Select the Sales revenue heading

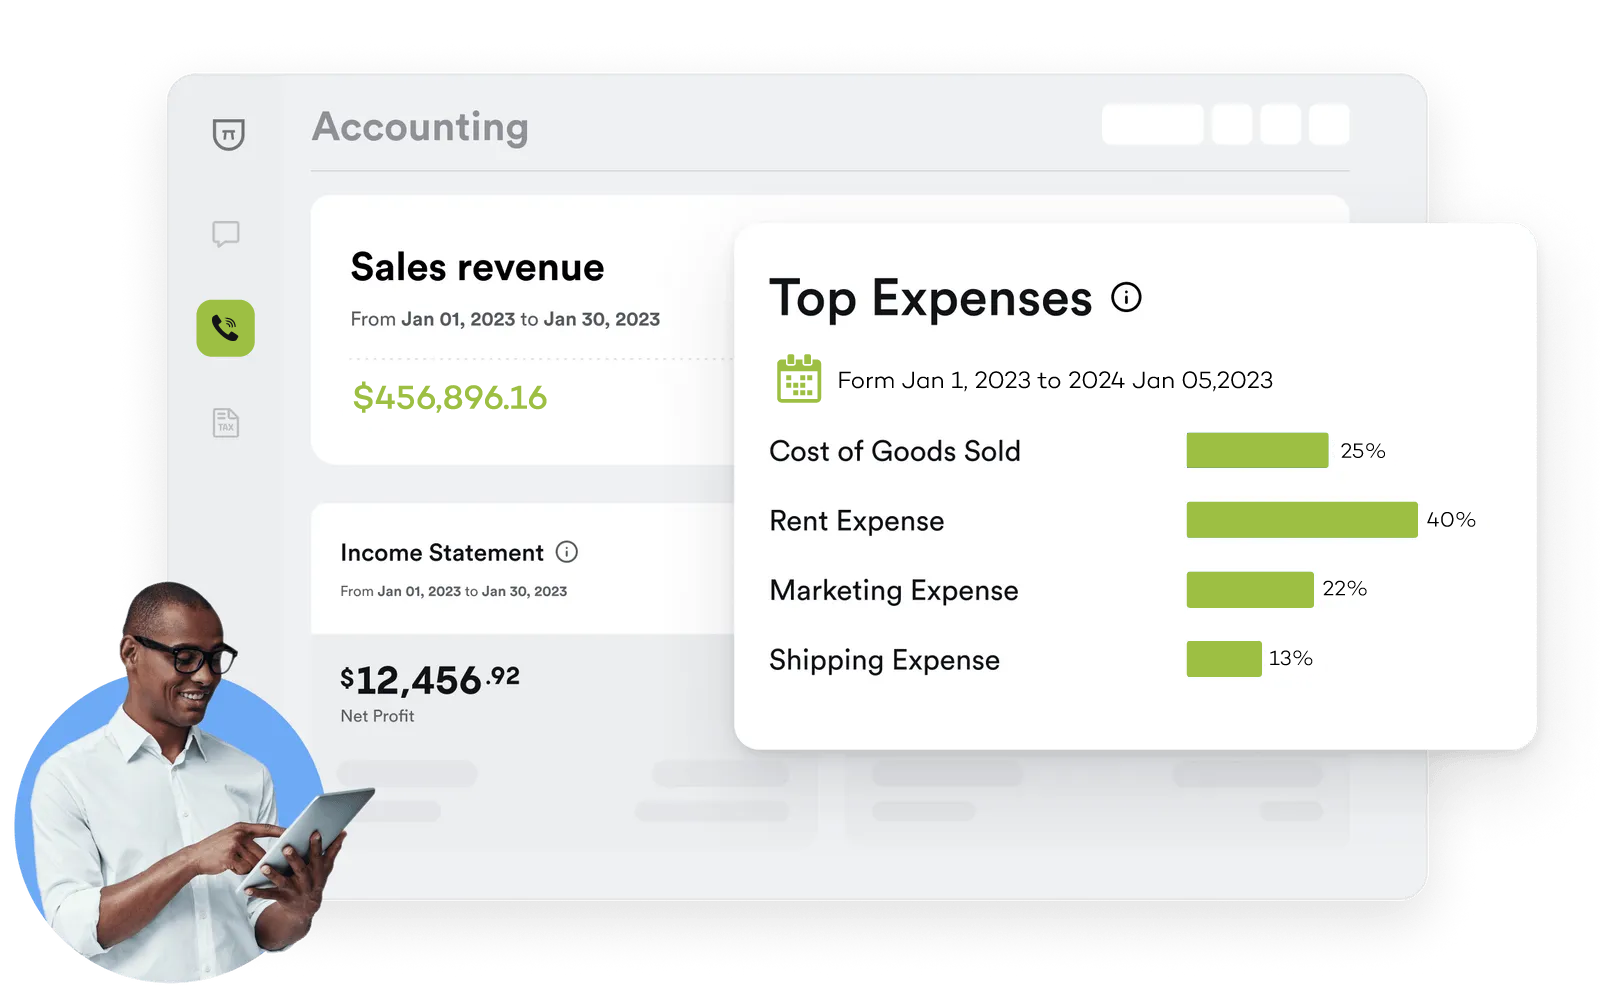[x=477, y=267]
